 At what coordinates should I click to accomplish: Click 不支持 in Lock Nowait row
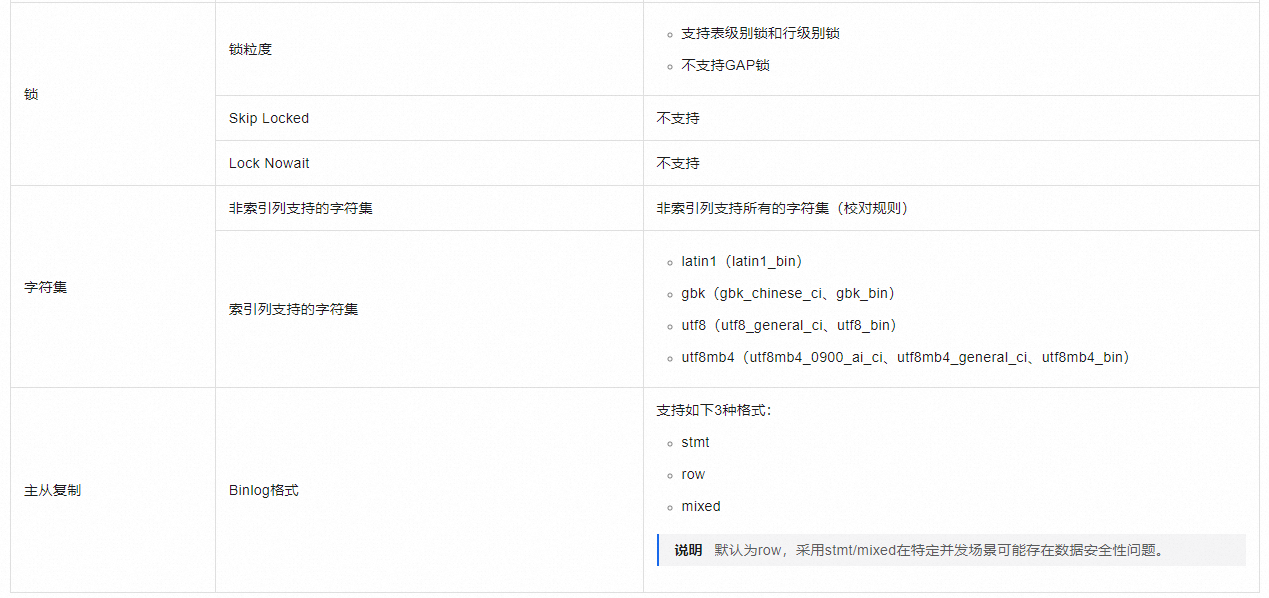[x=678, y=163]
